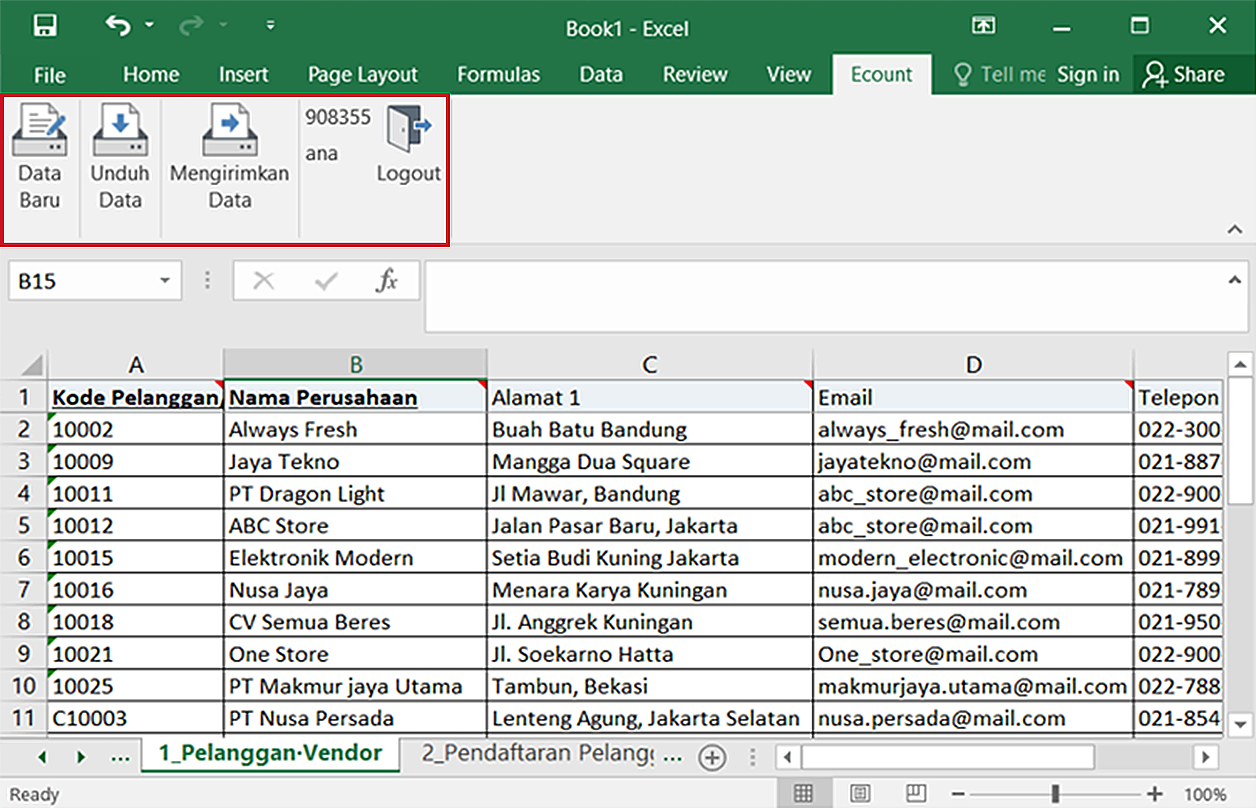The width and height of the screenshot is (1256, 808).
Task: Click the Save icon in title bar
Action: (x=46, y=26)
